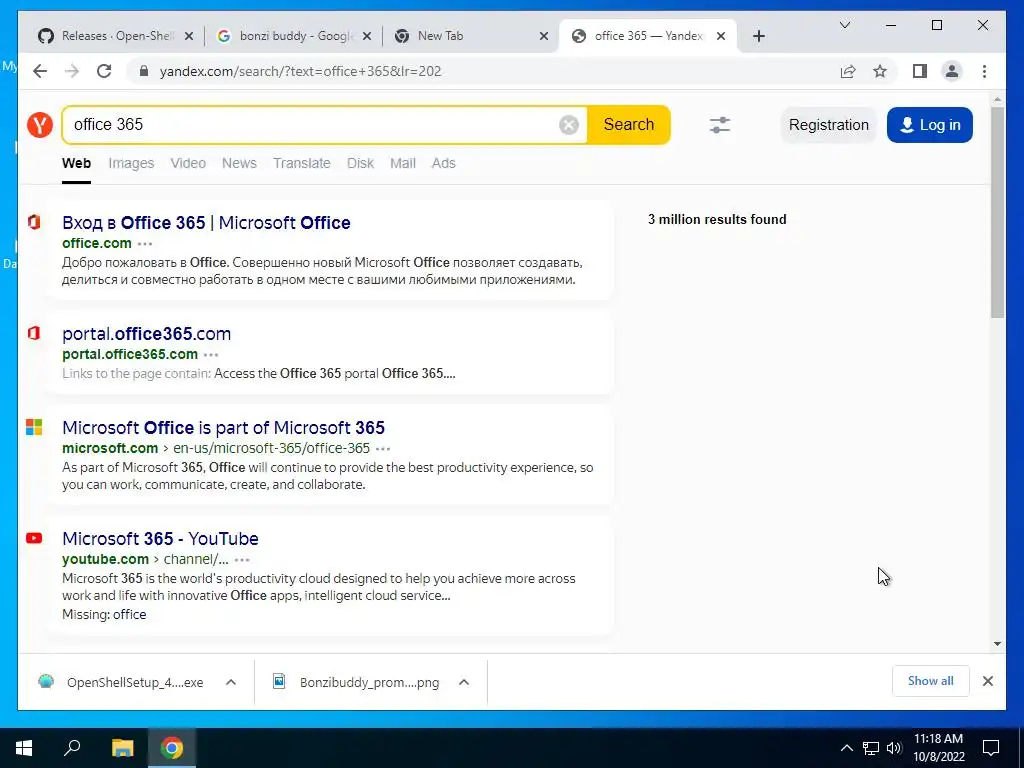The image size is (1024, 768).
Task: Open the notification center icon
Action: [991, 748]
